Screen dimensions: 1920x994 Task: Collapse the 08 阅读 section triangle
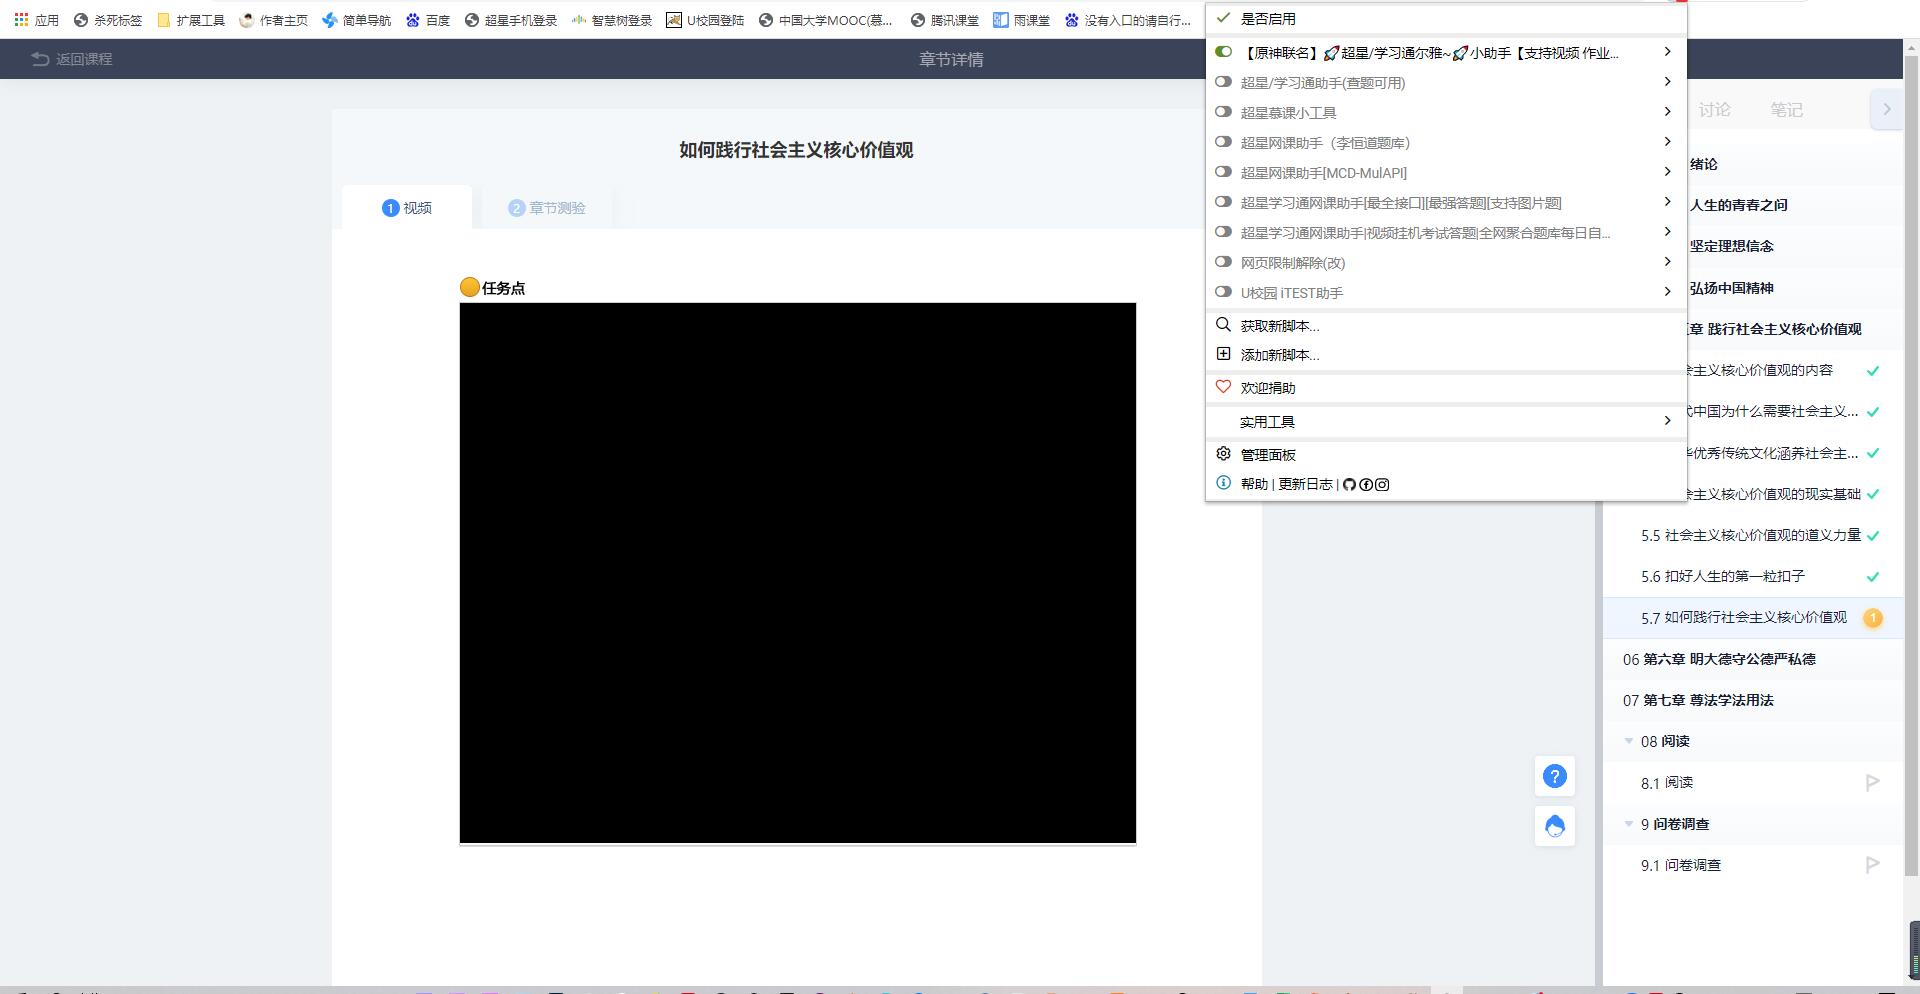click(1629, 741)
